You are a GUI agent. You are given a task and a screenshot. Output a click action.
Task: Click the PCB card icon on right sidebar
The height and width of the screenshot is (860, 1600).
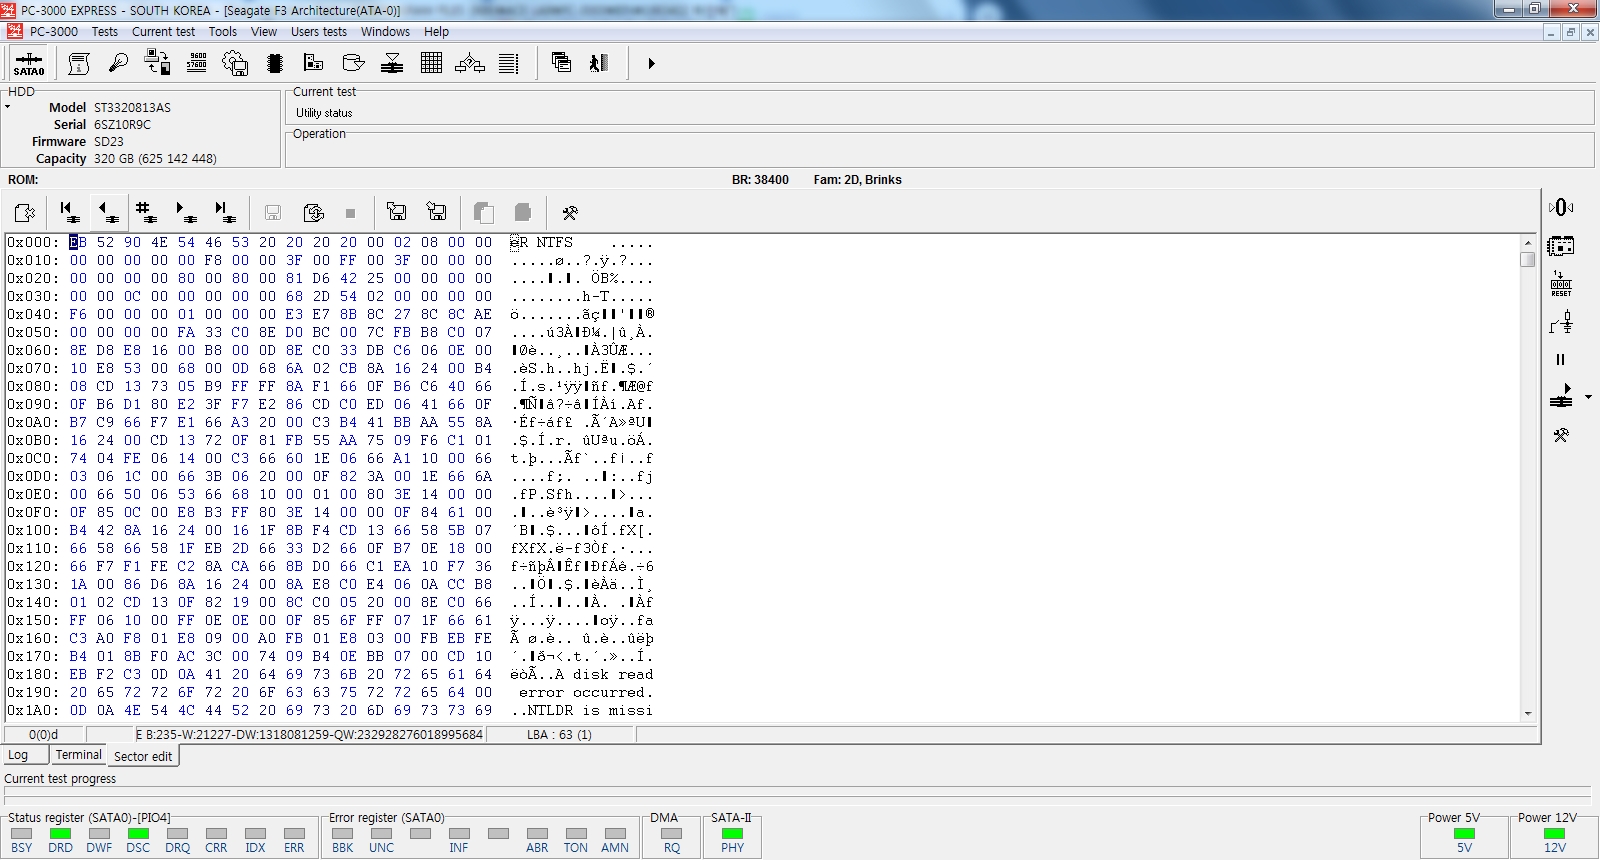pos(1561,245)
